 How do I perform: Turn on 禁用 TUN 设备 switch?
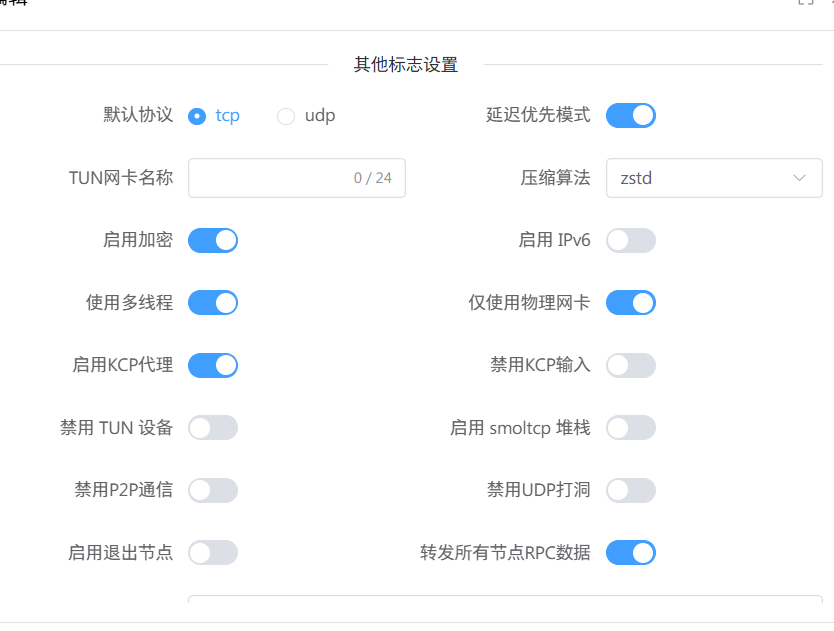point(213,428)
